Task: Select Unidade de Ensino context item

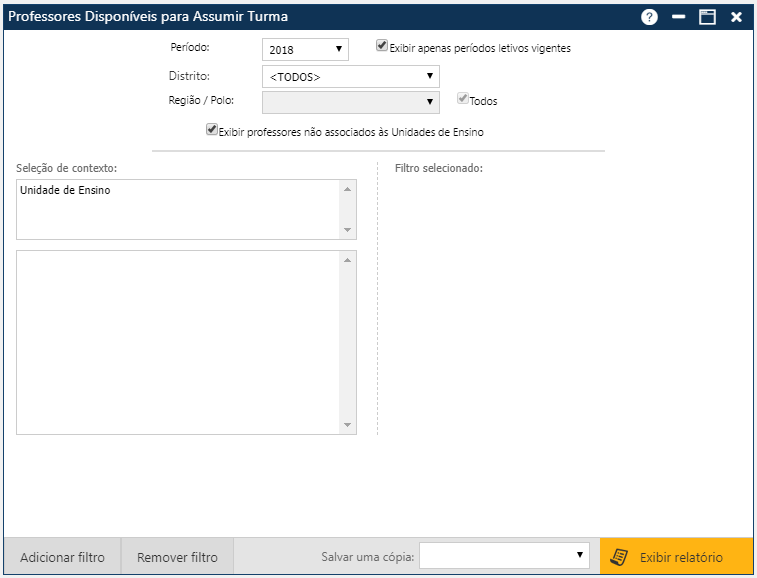Action: [x=66, y=190]
